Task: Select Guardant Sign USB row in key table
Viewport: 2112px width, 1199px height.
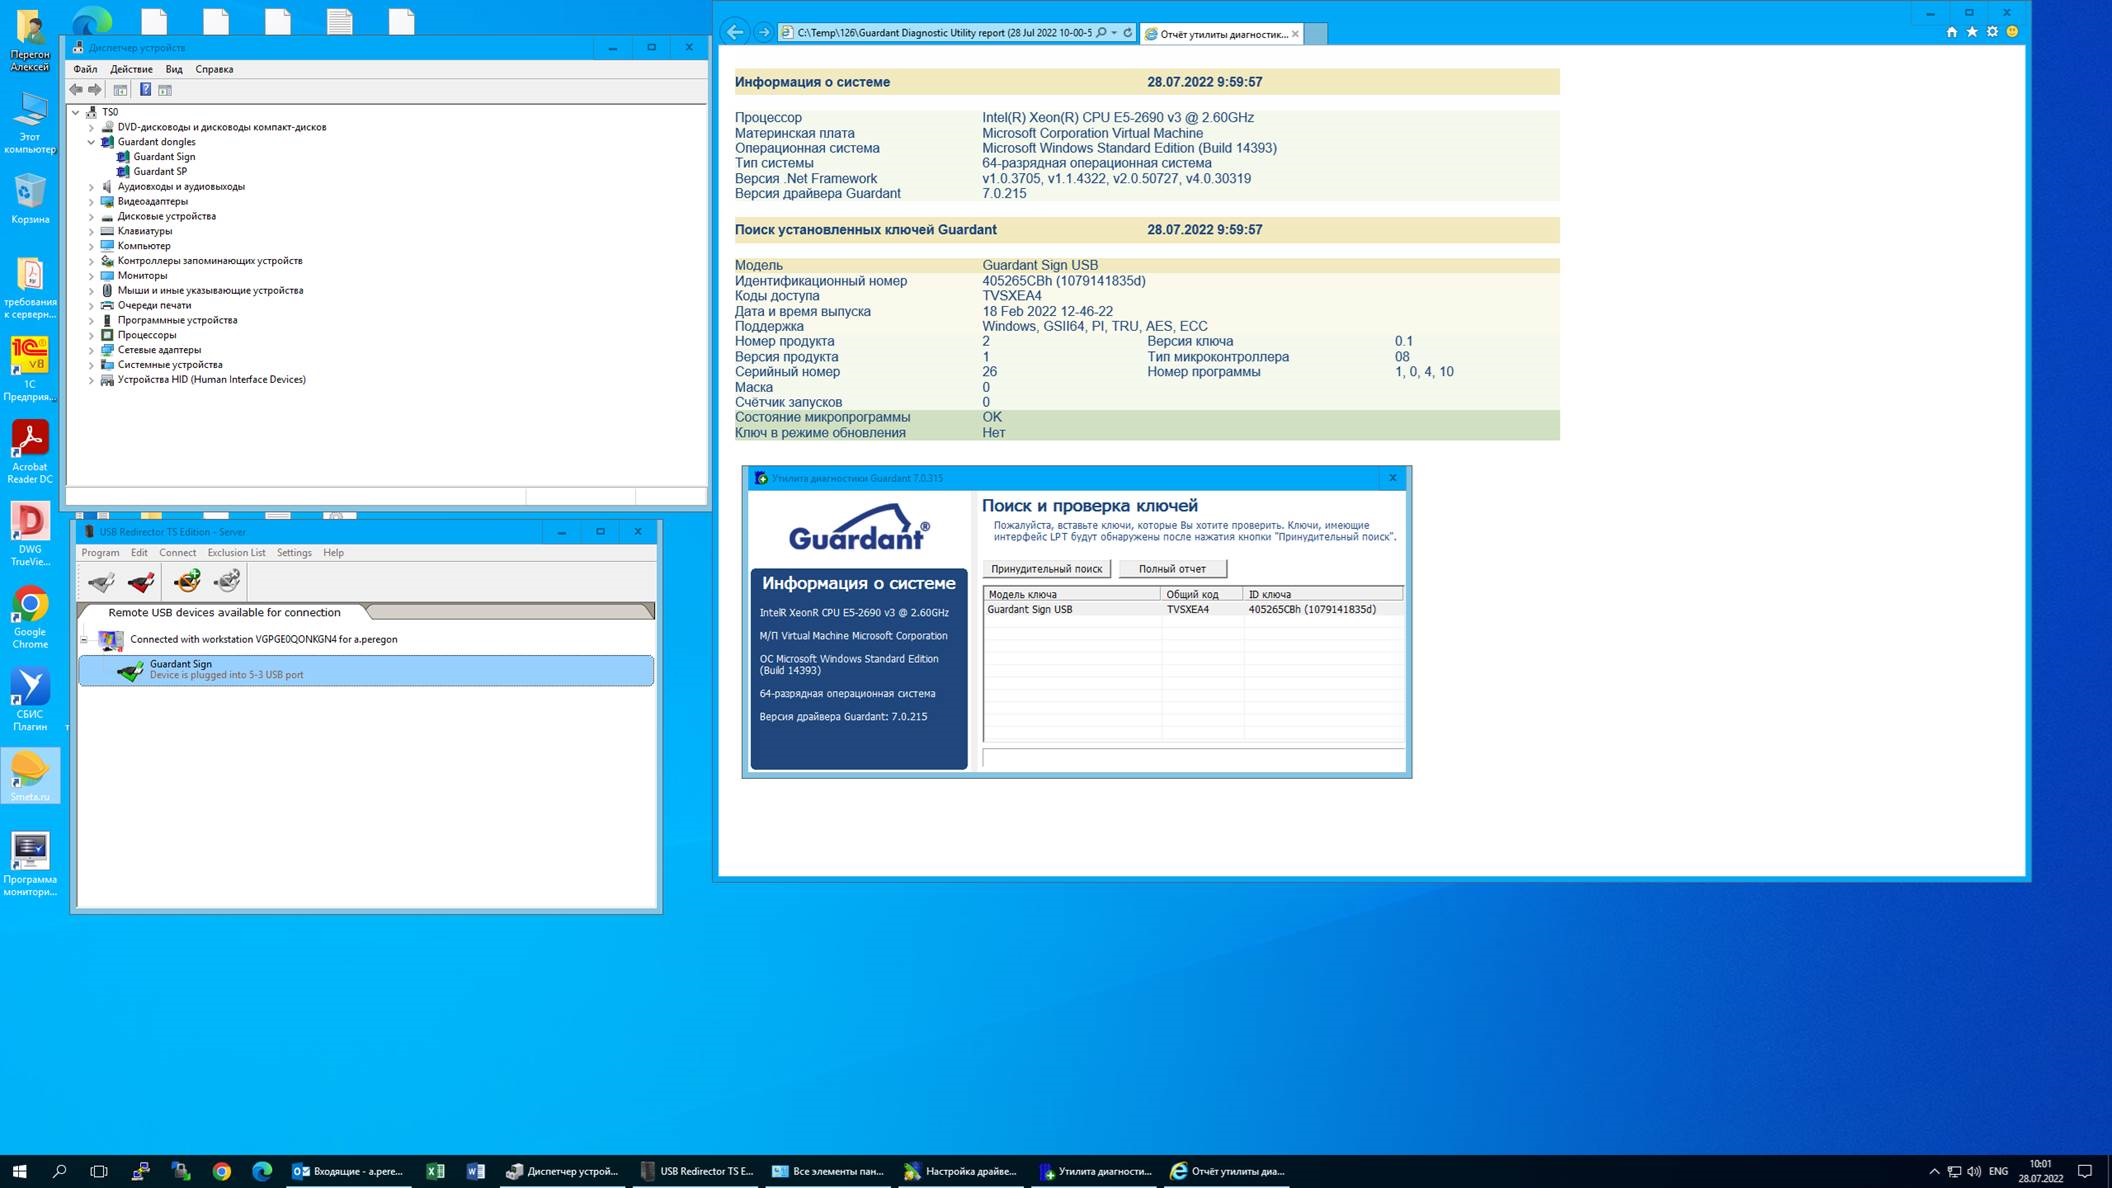Action: 1193,610
